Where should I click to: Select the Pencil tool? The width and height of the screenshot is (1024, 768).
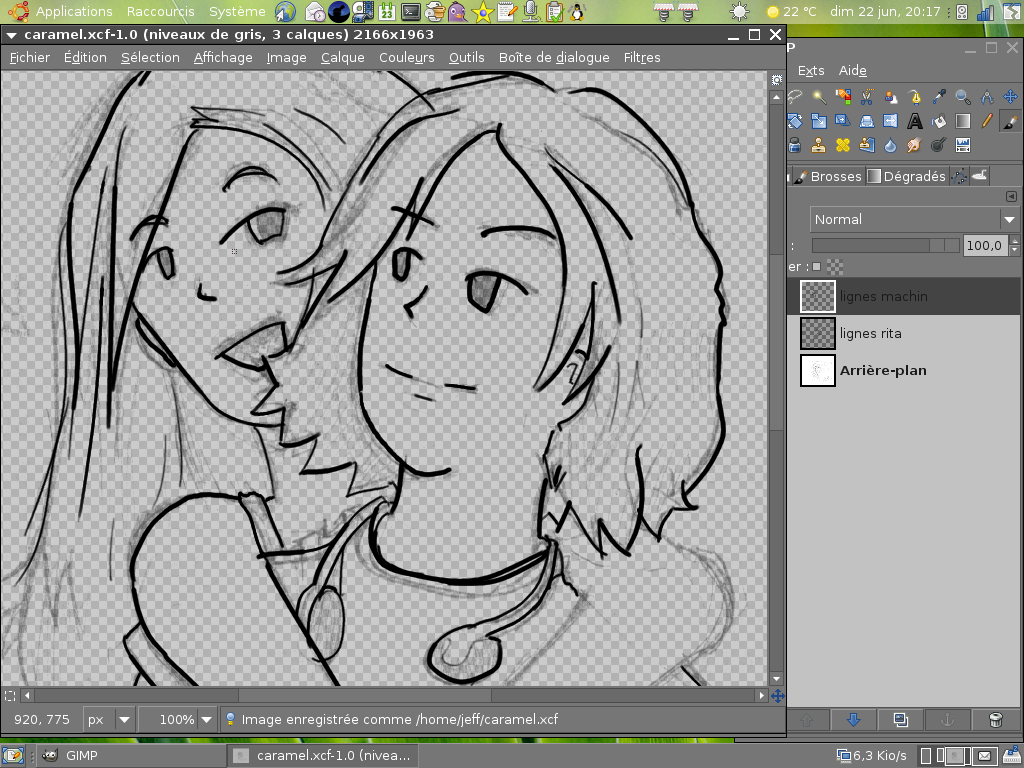click(x=987, y=122)
